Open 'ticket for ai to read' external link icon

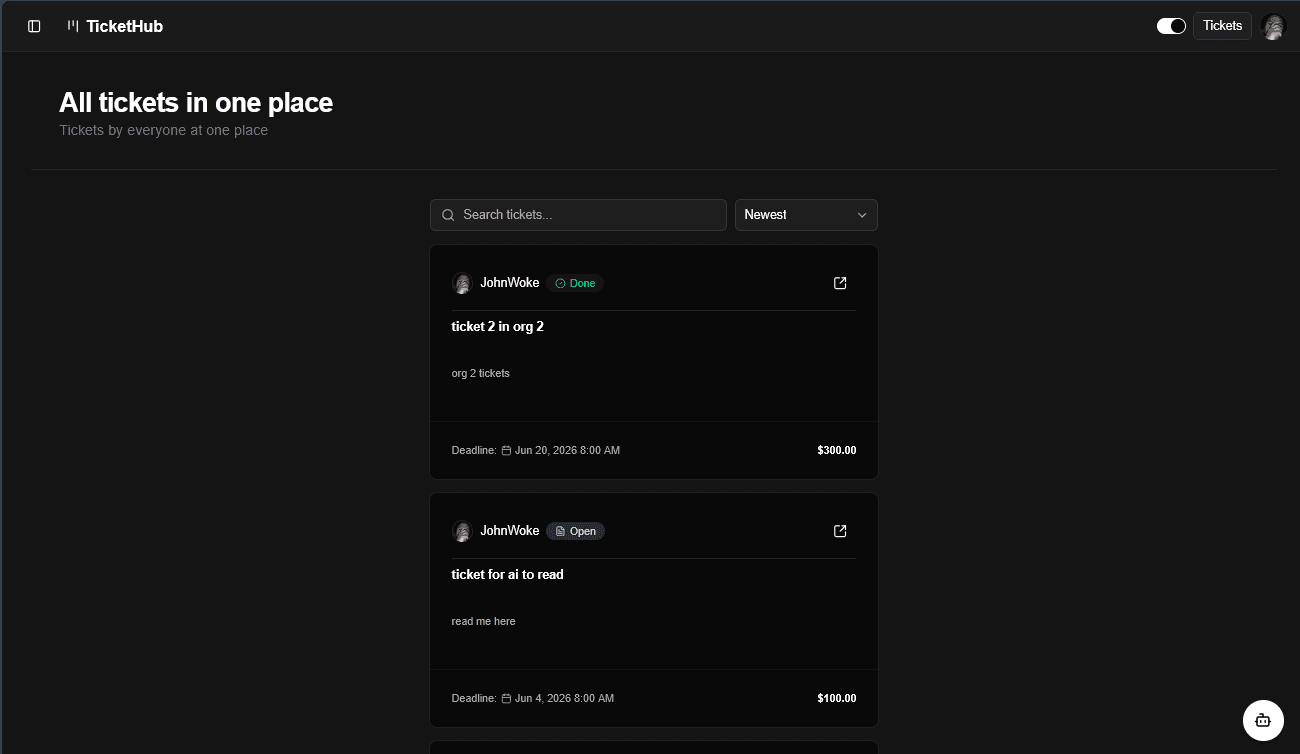pos(840,531)
